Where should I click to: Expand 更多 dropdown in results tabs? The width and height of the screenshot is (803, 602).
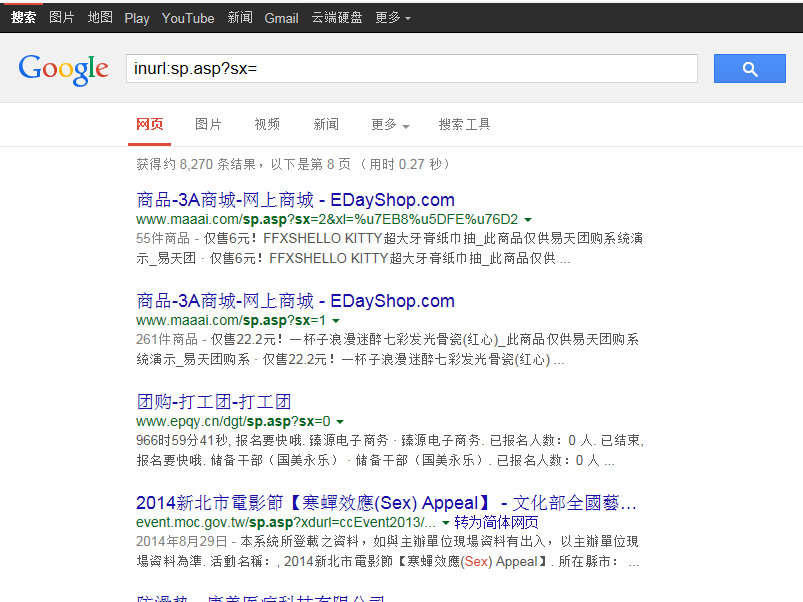tap(390, 124)
